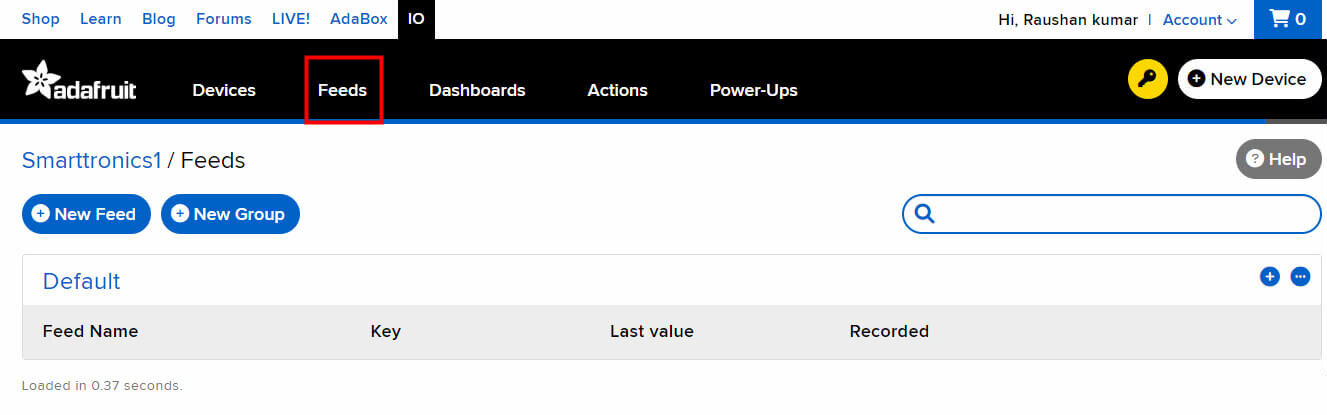
Task: Open the Actions menu item
Action: tap(617, 90)
